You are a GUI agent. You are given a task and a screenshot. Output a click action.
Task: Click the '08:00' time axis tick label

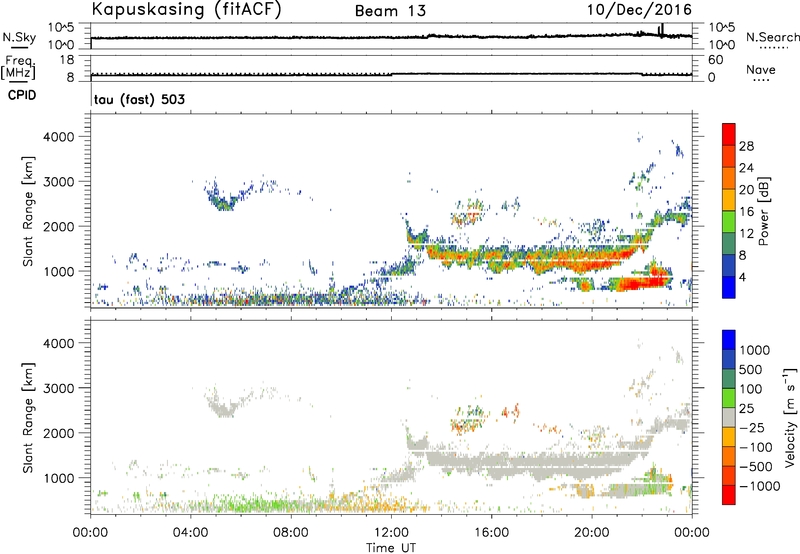291,533
